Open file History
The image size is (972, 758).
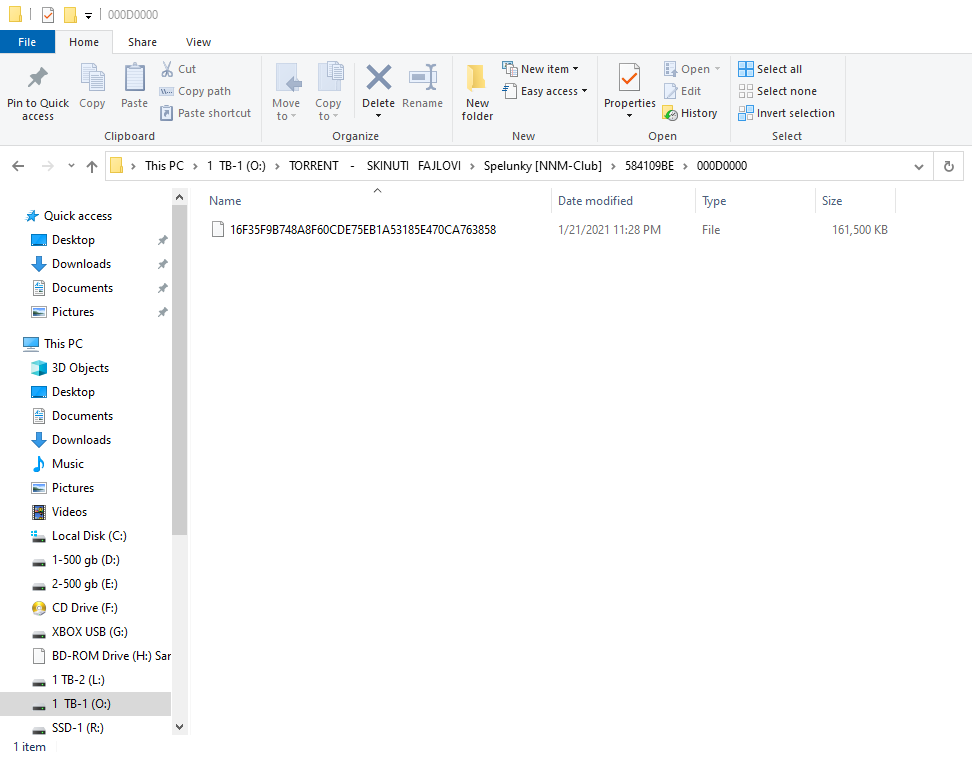(x=690, y=113)
